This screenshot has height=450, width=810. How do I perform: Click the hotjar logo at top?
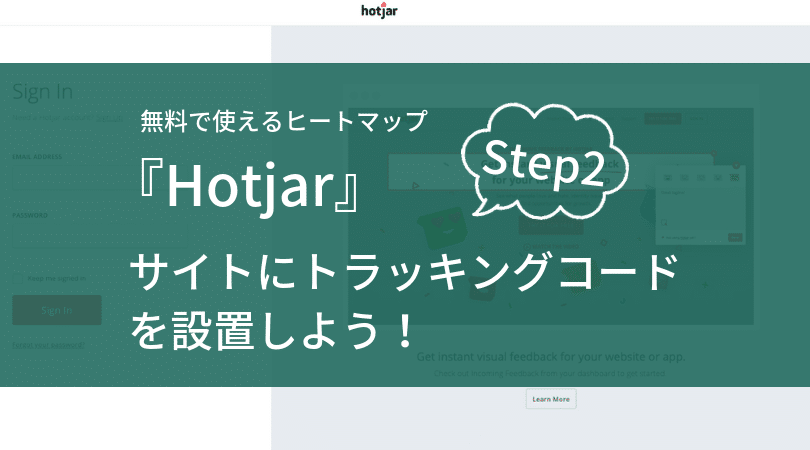[379, 10]
